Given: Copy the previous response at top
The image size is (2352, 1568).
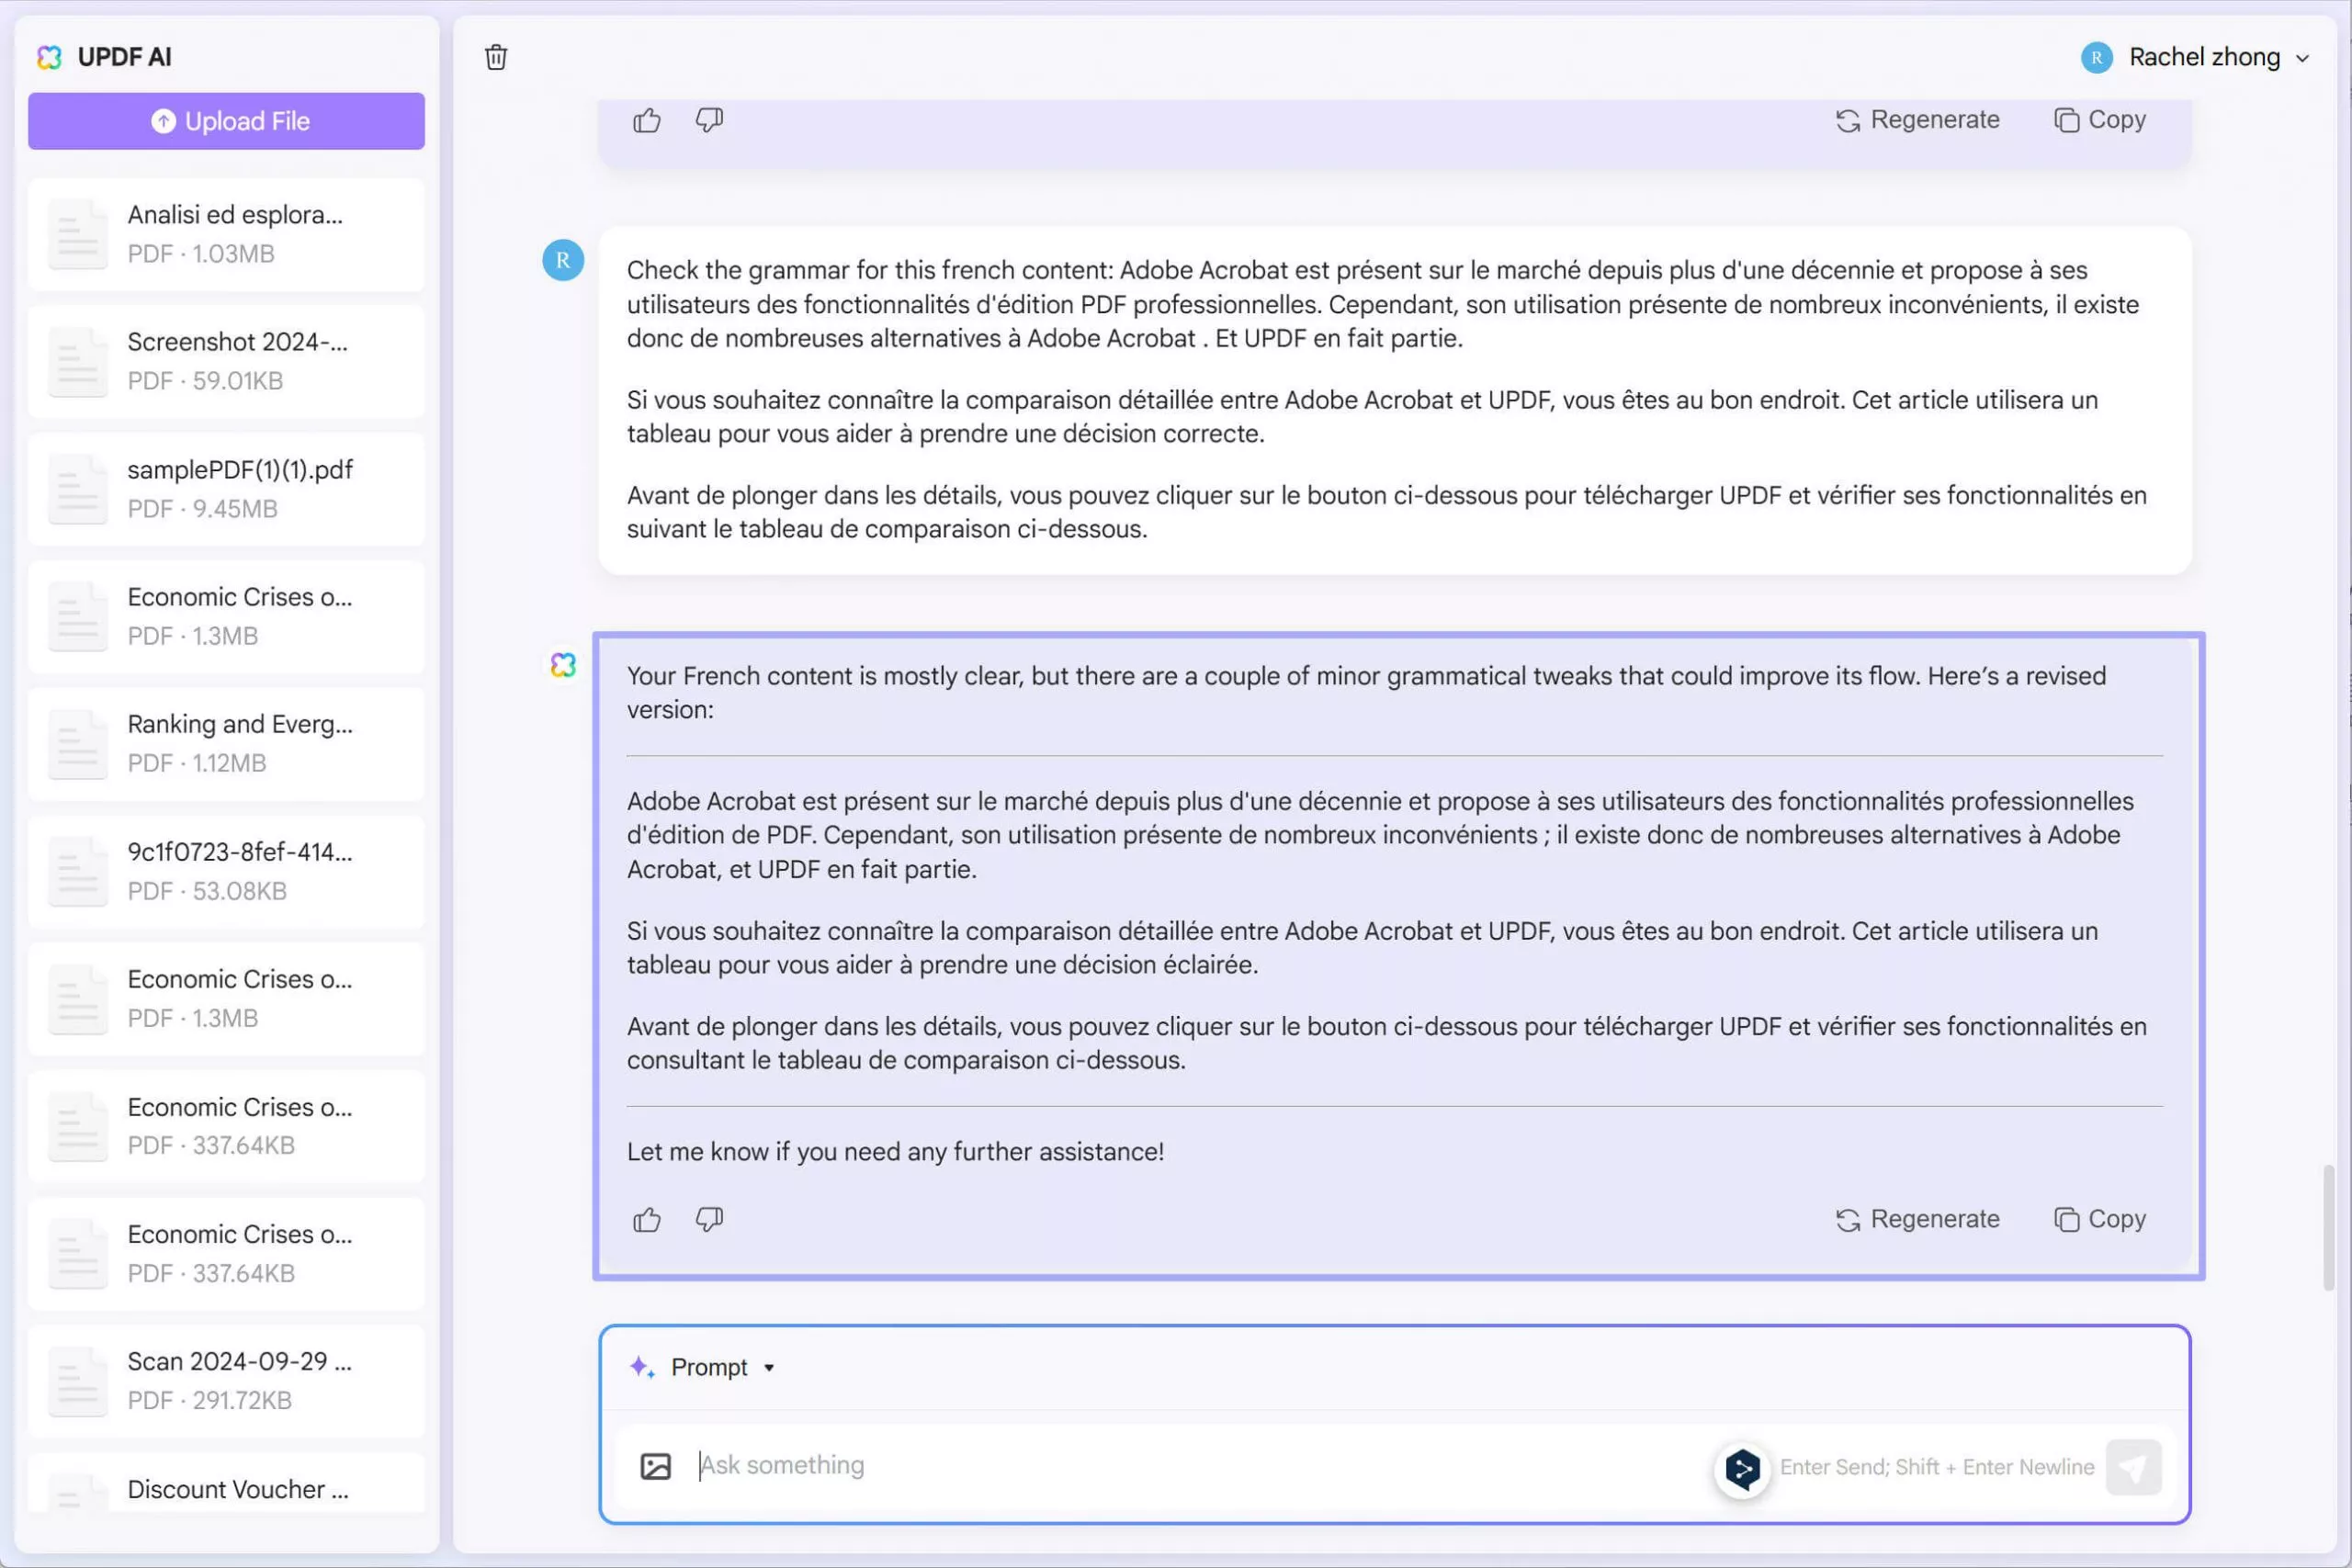Looking at the screenshot, I should (x=2100, y=120).
